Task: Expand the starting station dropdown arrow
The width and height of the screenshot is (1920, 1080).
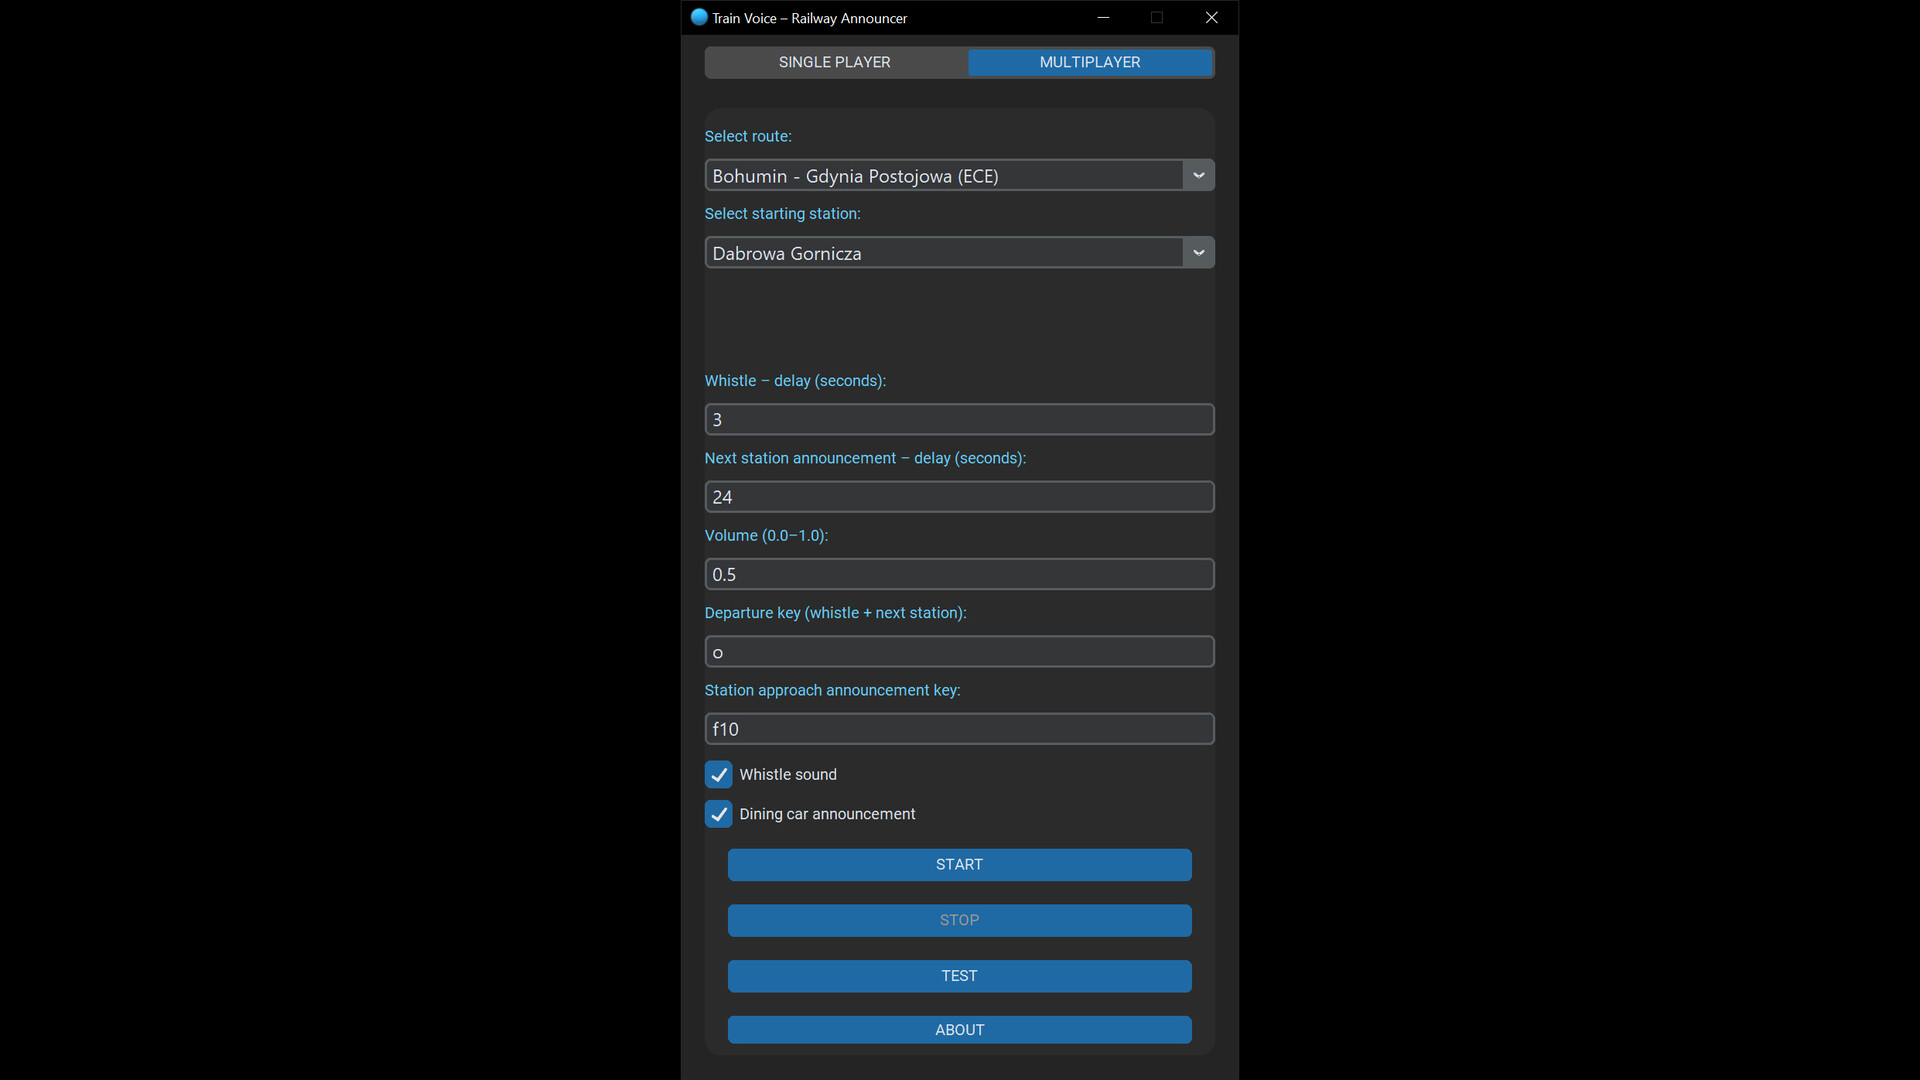Action: click(x=1198, y=253)
